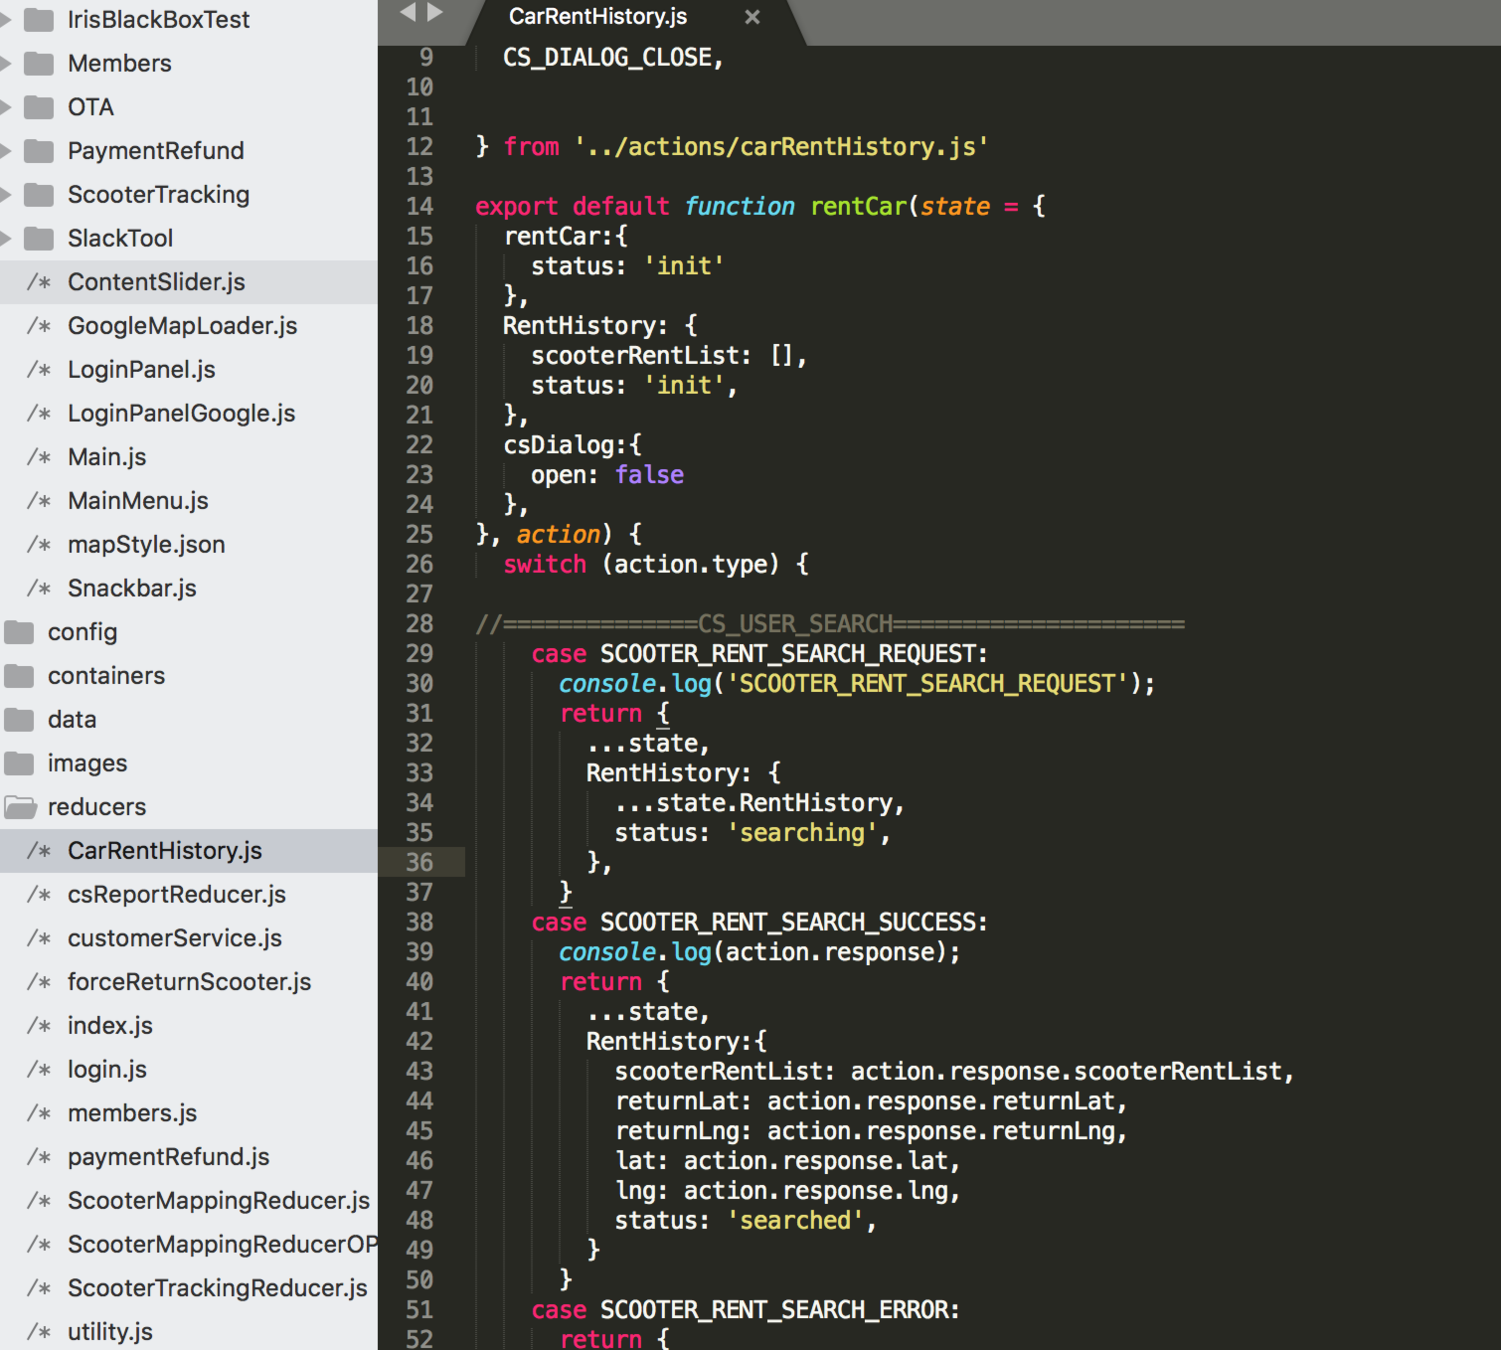Click the images folder icon

pos(19,763)
